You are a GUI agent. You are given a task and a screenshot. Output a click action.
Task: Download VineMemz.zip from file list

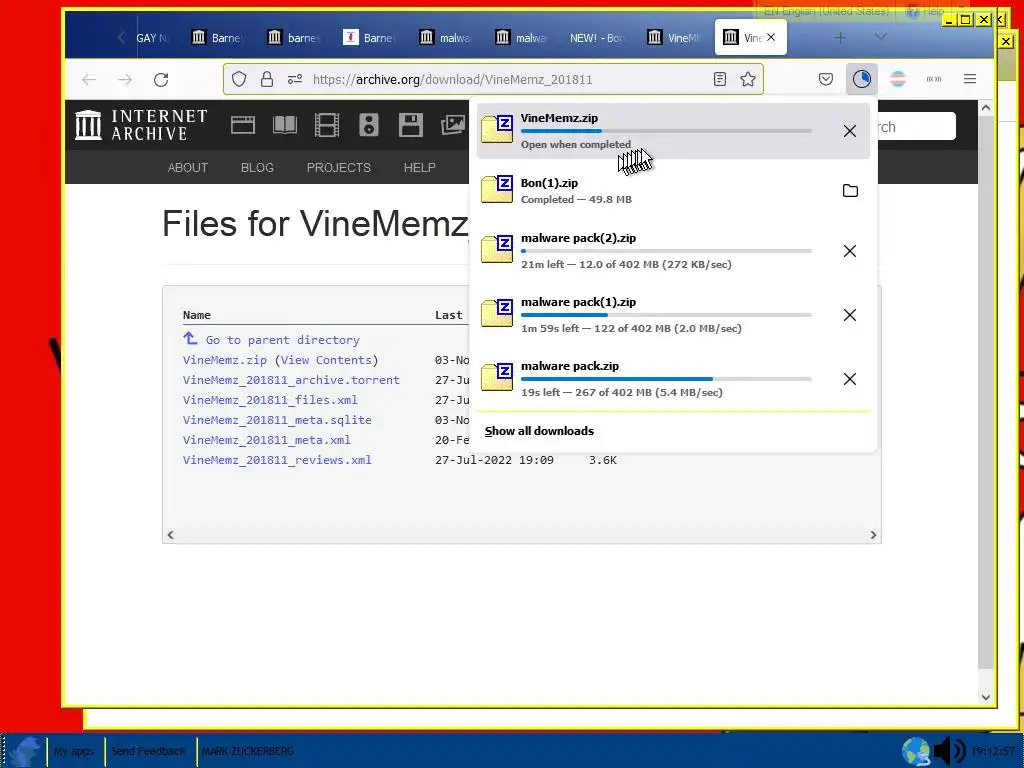click(225, 360)
